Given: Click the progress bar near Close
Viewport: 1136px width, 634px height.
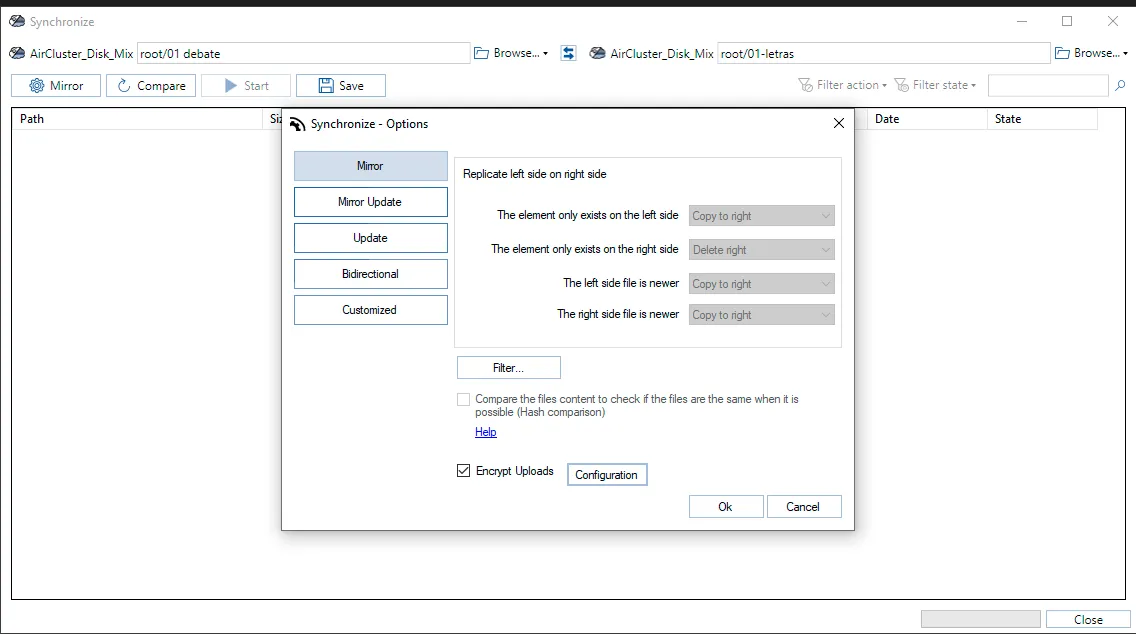Looking at the screenshot, I should point(981,619).
